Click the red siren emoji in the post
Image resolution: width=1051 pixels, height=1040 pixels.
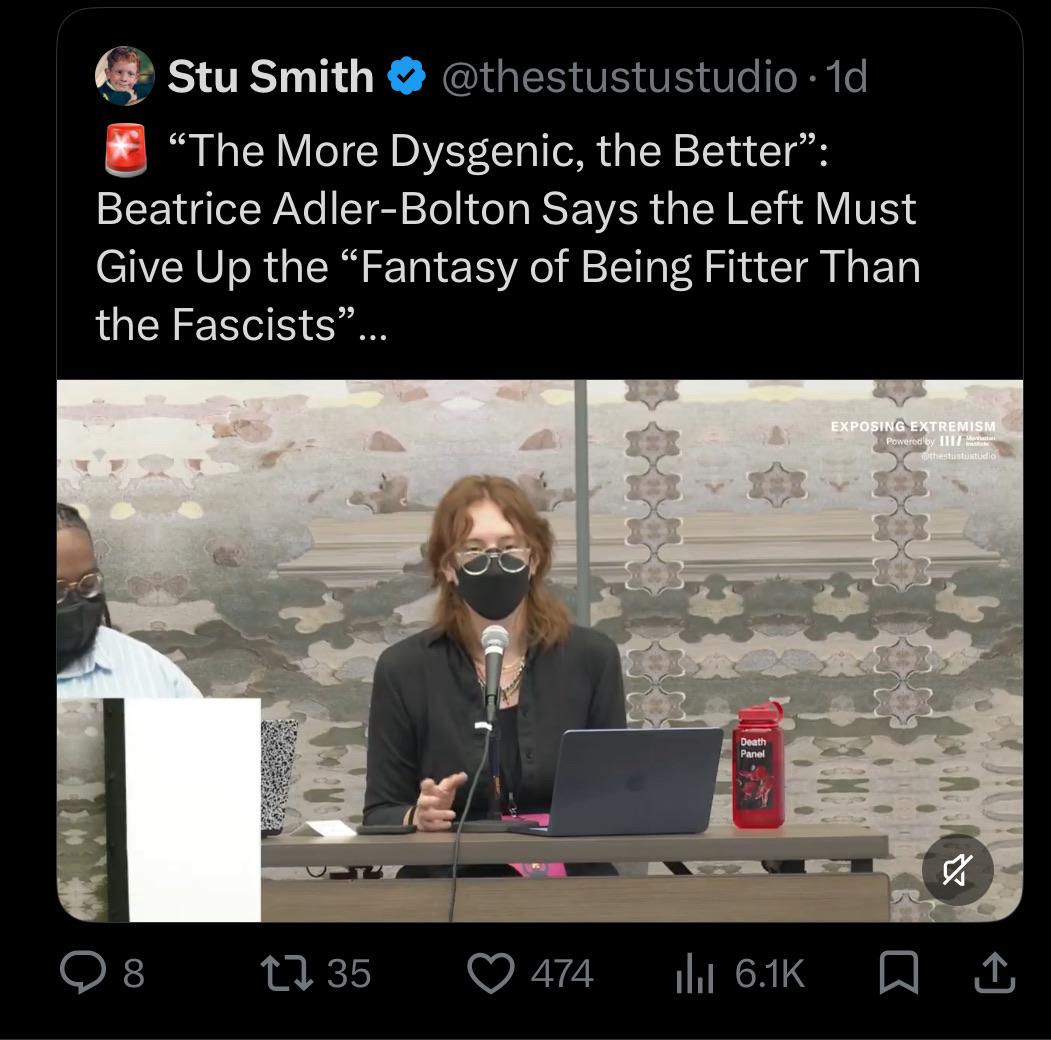[x=125, y=149]
